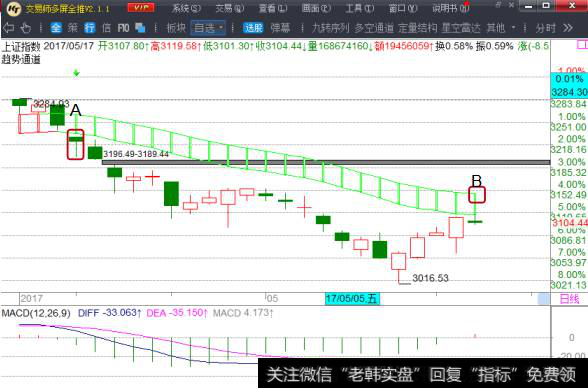The image size is (588, 388).
Task: Click the 日线 daily period label
Action: click(569, 299)
